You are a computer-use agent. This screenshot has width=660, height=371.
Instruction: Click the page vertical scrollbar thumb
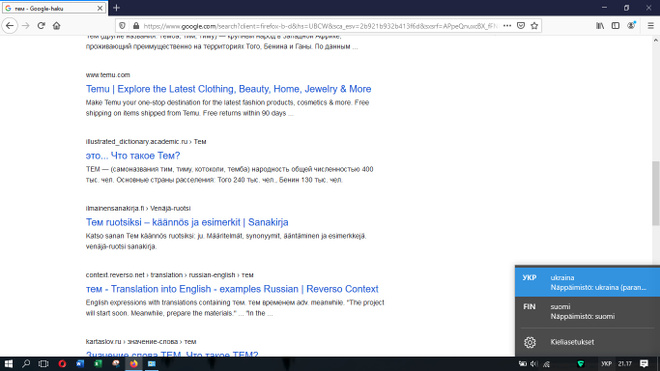click(656, 194)
